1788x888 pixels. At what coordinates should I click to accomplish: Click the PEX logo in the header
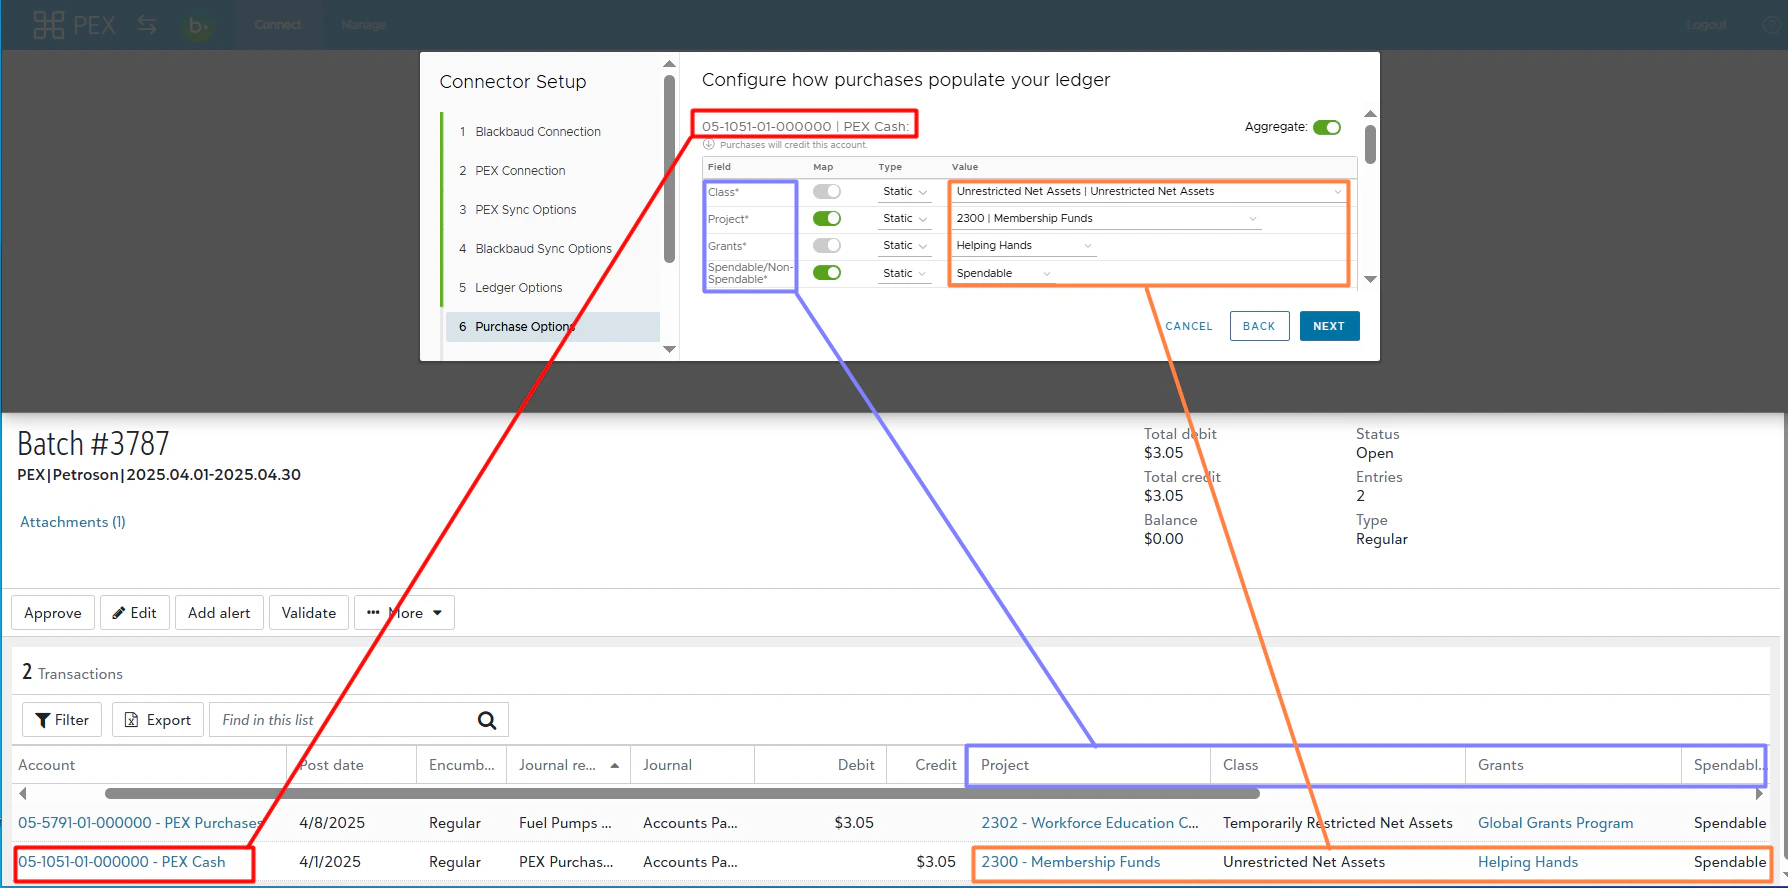(x=74, y=25)
